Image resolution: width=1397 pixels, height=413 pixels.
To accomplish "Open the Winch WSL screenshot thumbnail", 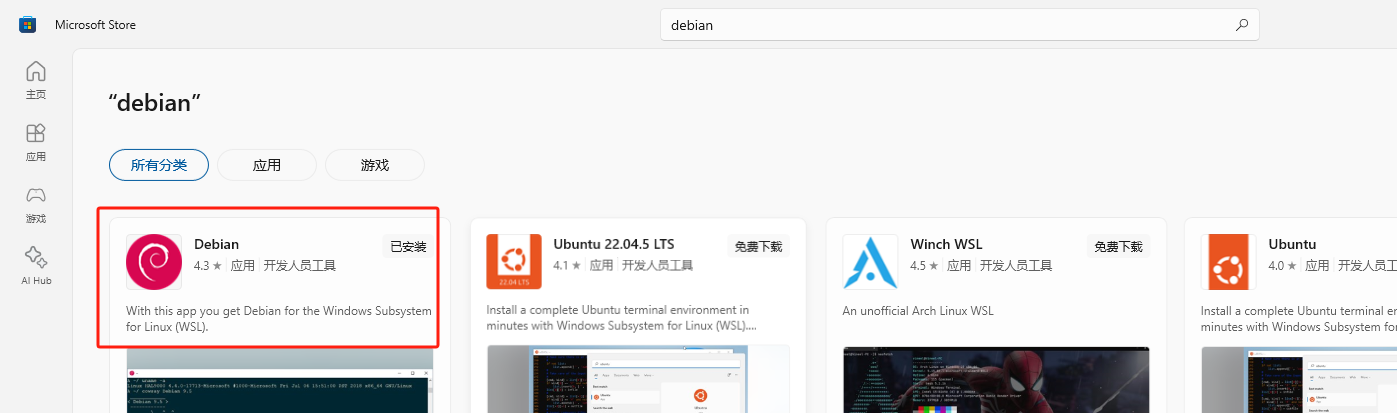I will pyautogui.click(x=996, y=379).
